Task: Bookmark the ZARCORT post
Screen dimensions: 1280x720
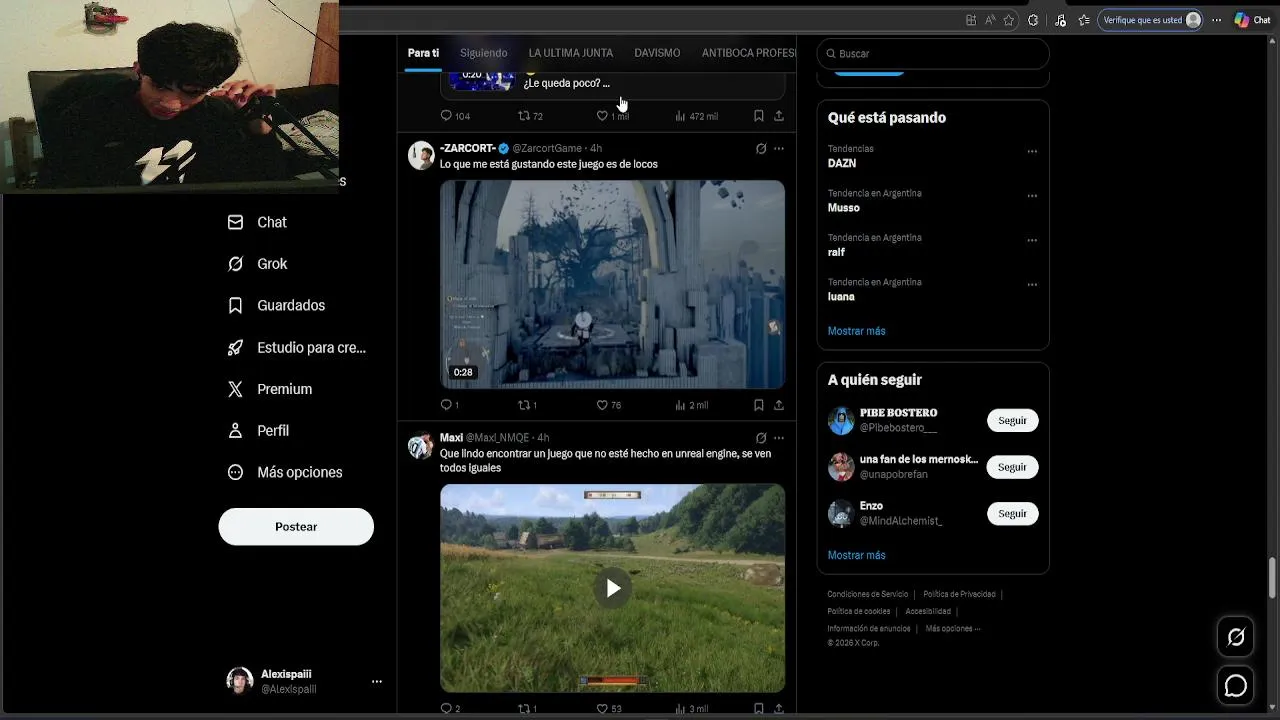Action: tap(759, 405)
